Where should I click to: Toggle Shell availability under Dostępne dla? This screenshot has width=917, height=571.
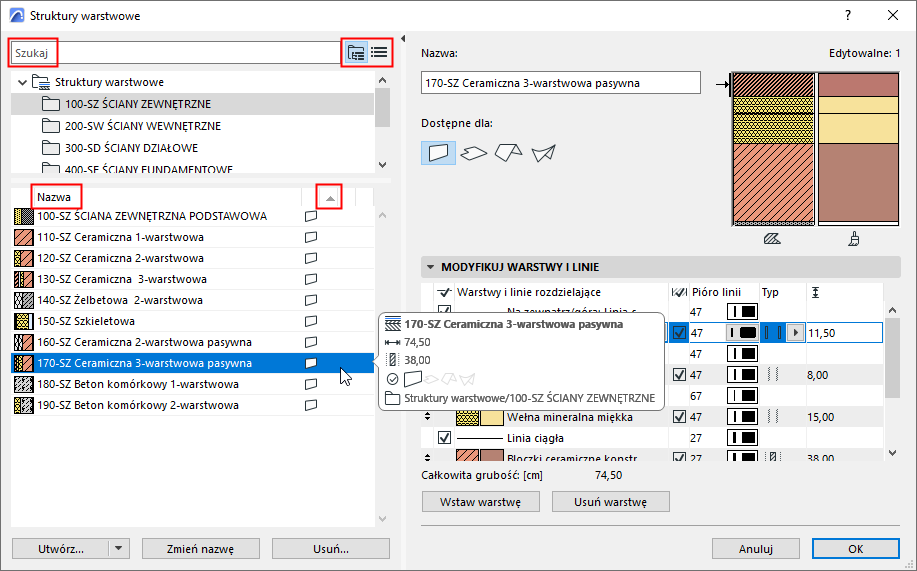coord(543,153)
